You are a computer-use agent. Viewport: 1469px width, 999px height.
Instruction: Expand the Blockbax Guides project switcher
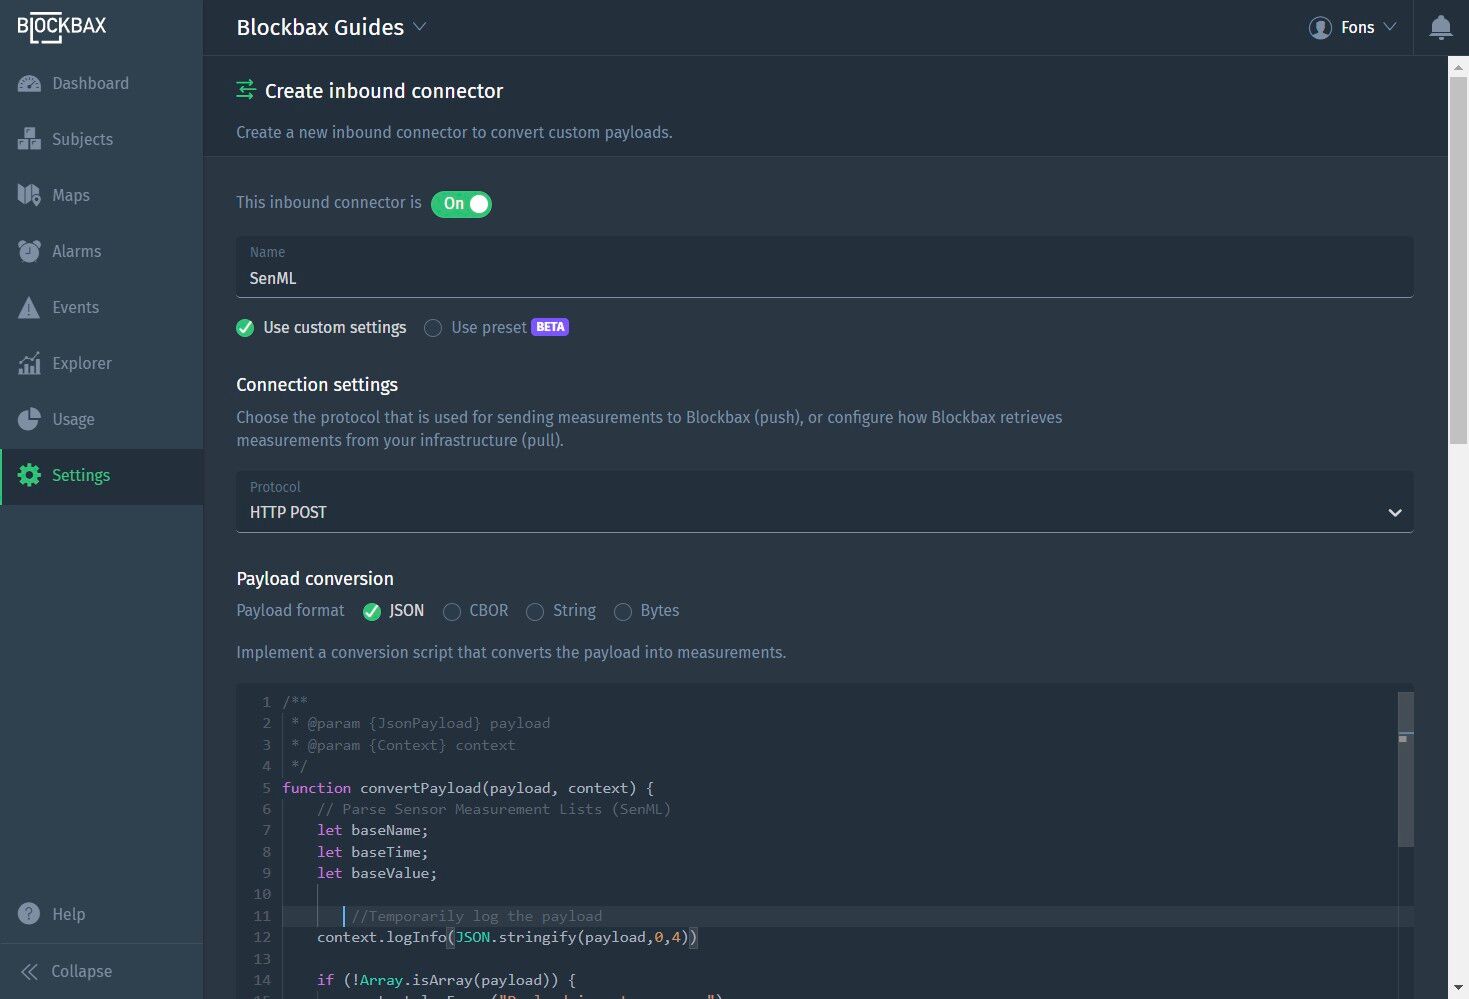(x=331, y=28)
